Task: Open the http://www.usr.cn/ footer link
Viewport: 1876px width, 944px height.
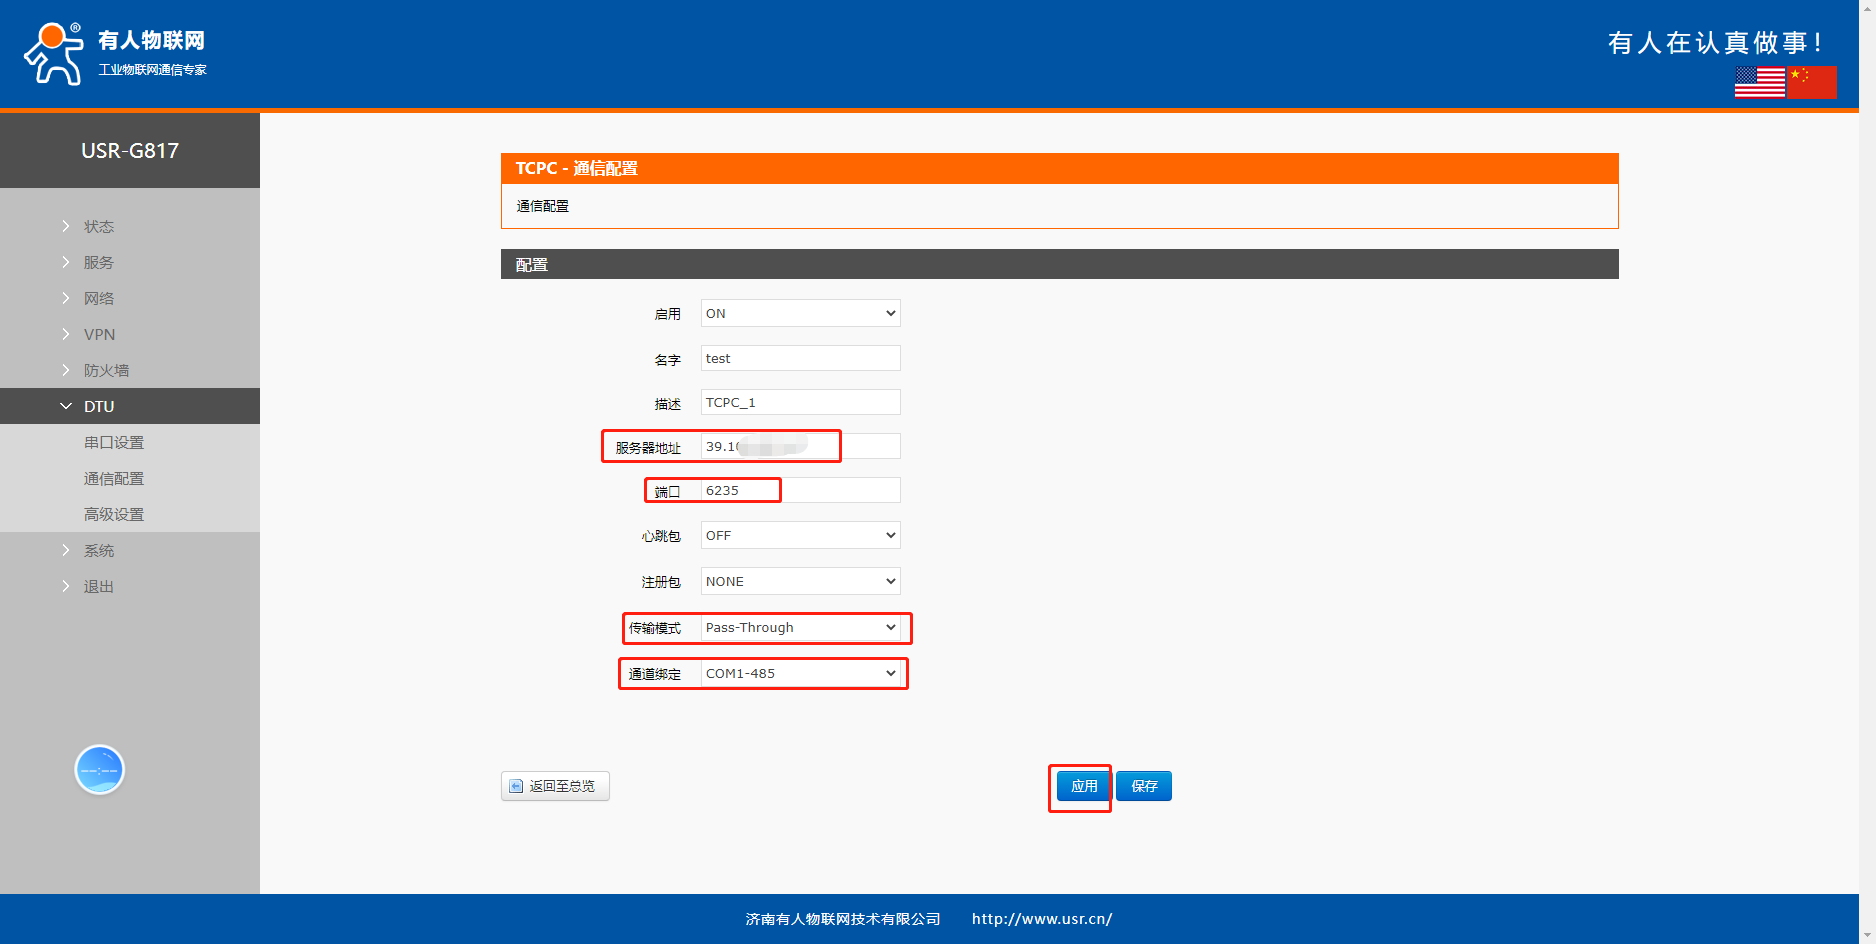Action: click(1041, 919)
